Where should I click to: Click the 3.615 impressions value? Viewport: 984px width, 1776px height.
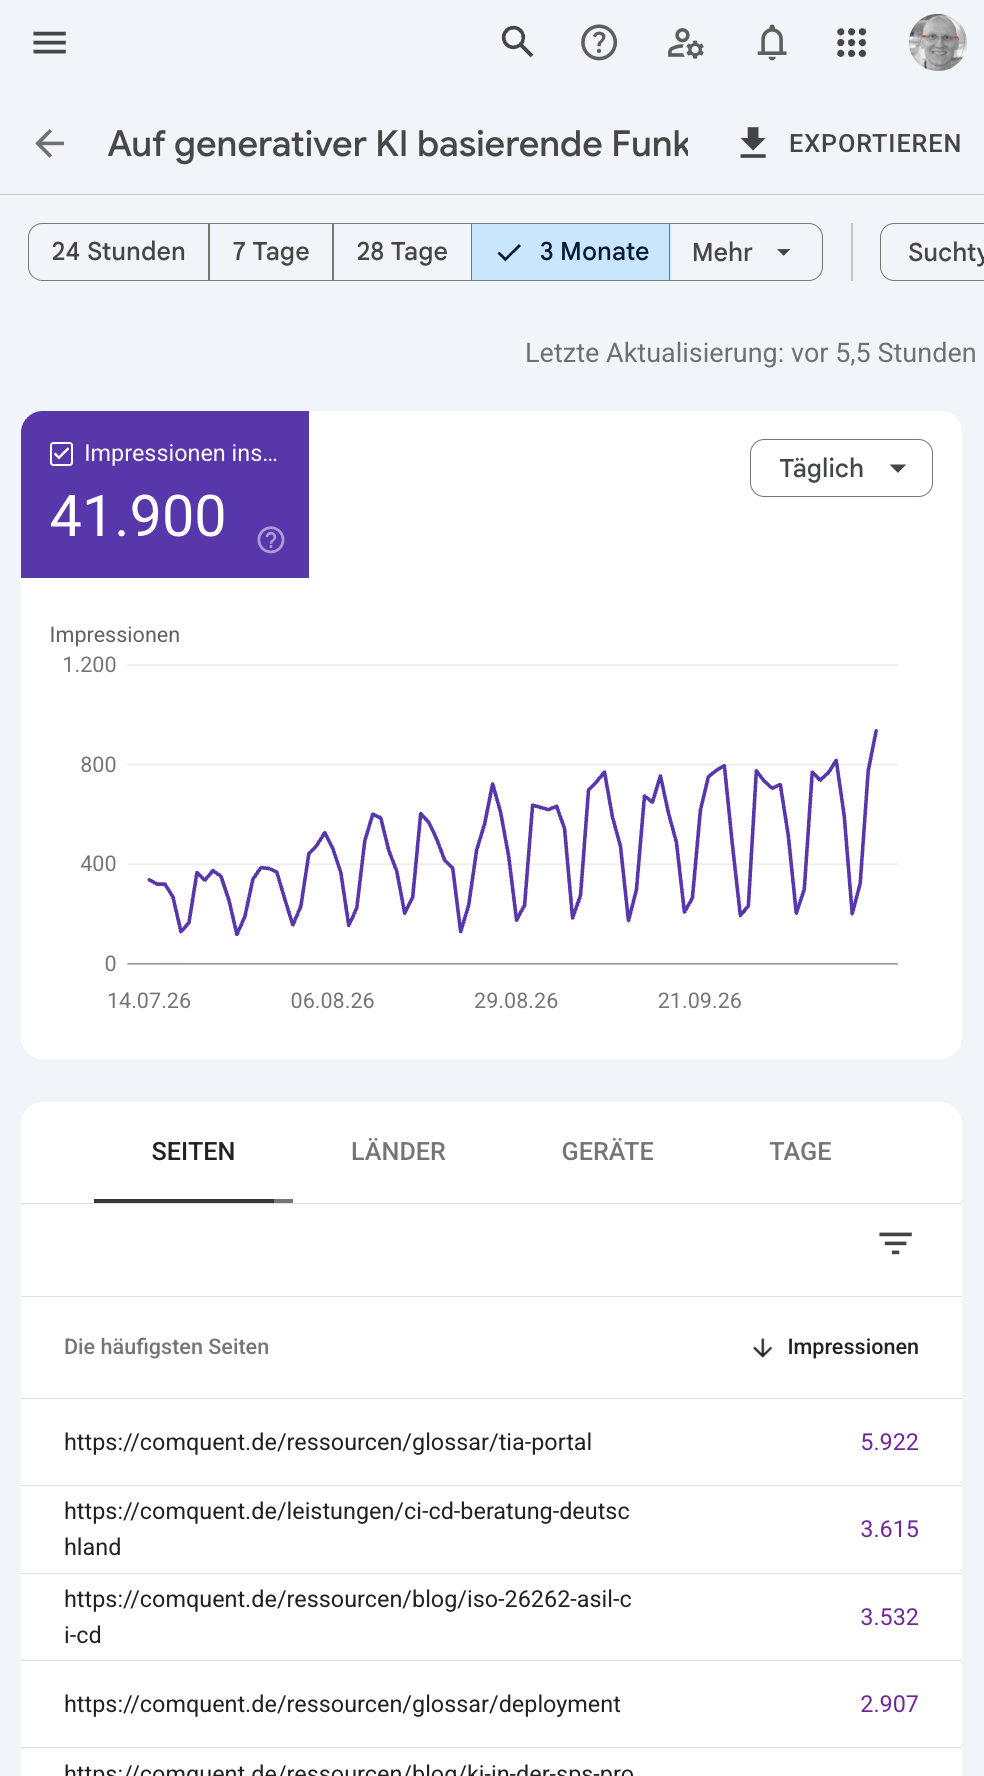click(889, 1529)
